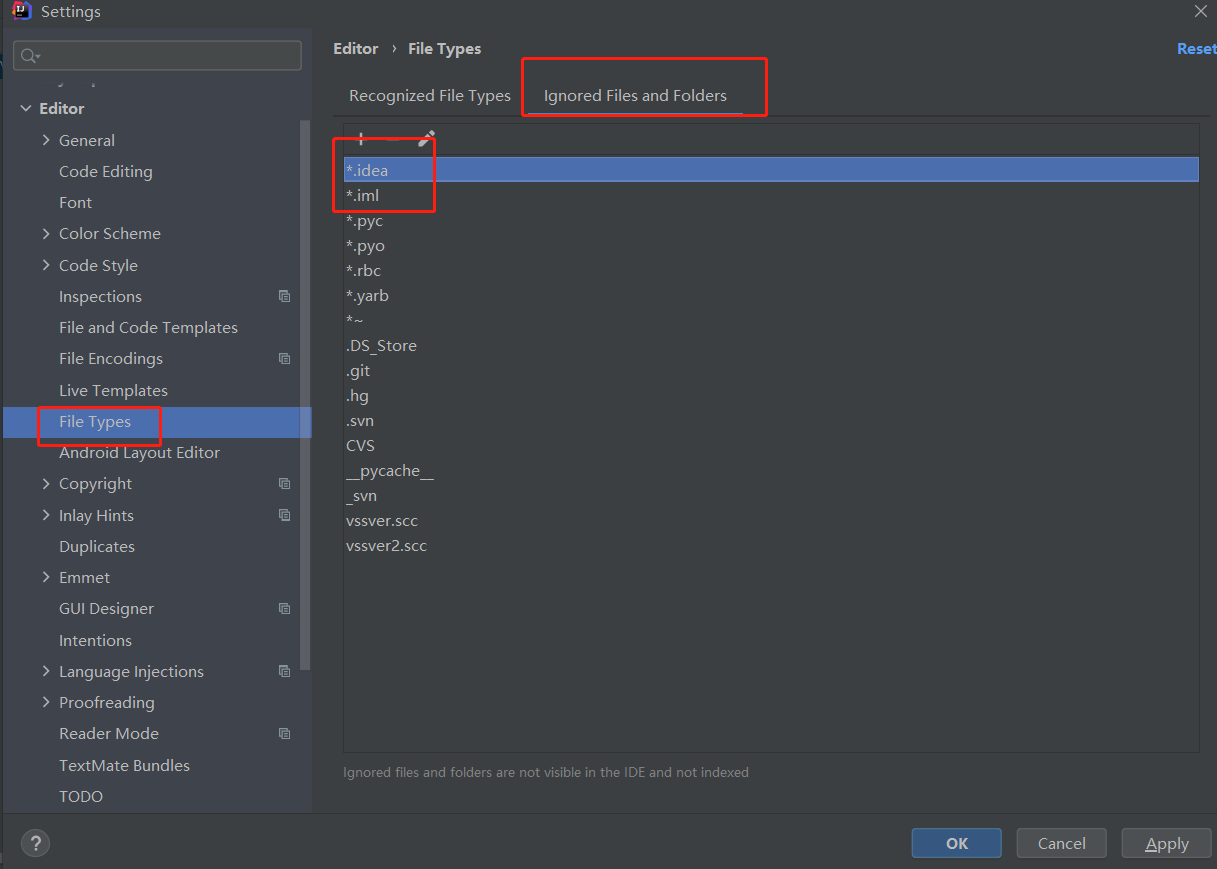The width and height of the screenshot is (1217, 869).
Task: Expand the Code Style node
Action: [46, 265]
